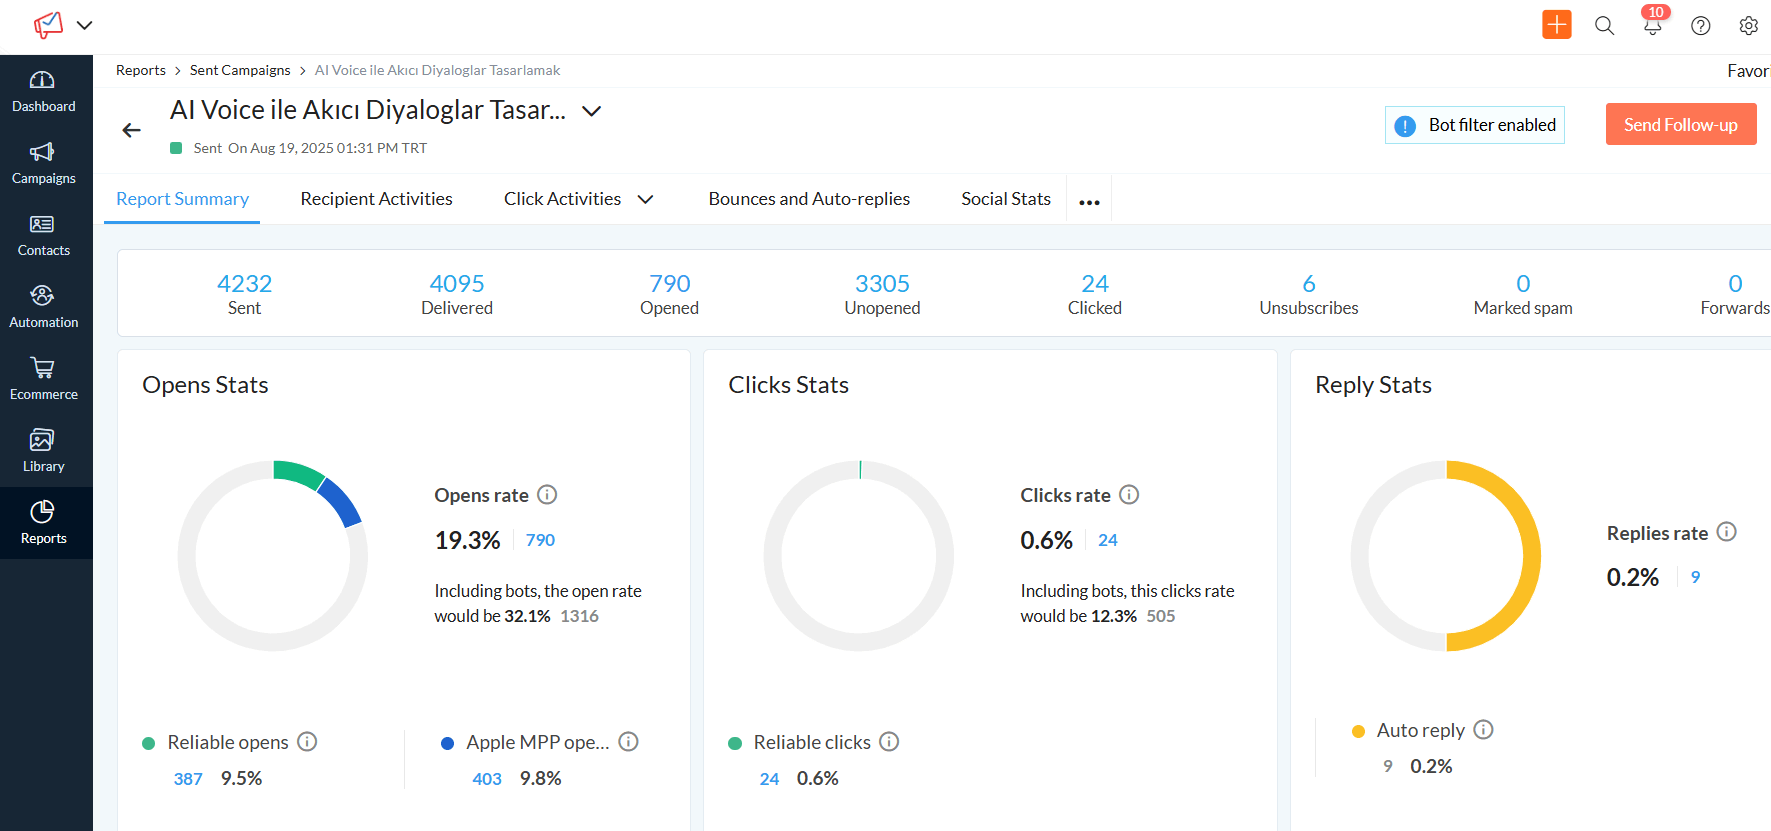Open Contacts from the sidebar
1771x831 pixels.
coord(43,236)
